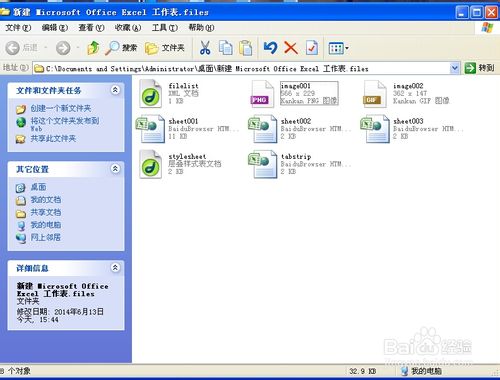This screenshot has height=380, width=500.
Task: Select the sheet002 HTM file icon
Action: (x=263, y=129)
